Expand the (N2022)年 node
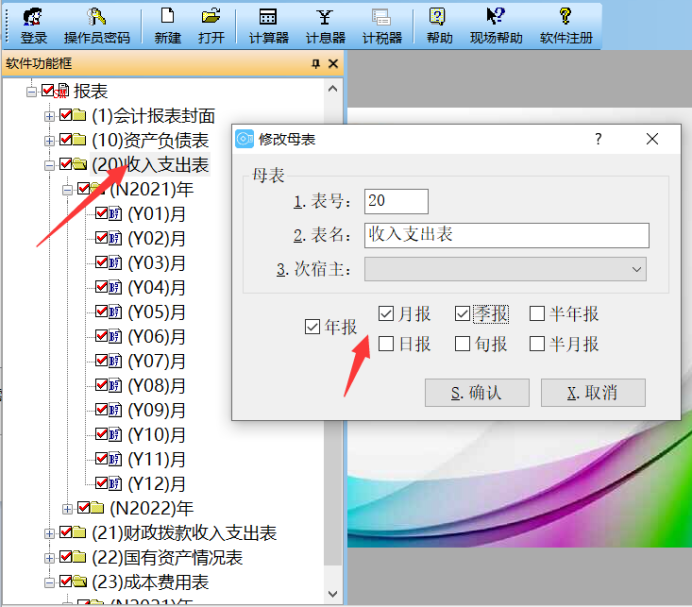This screenshot has height=607, width=692. pos(67,509)
